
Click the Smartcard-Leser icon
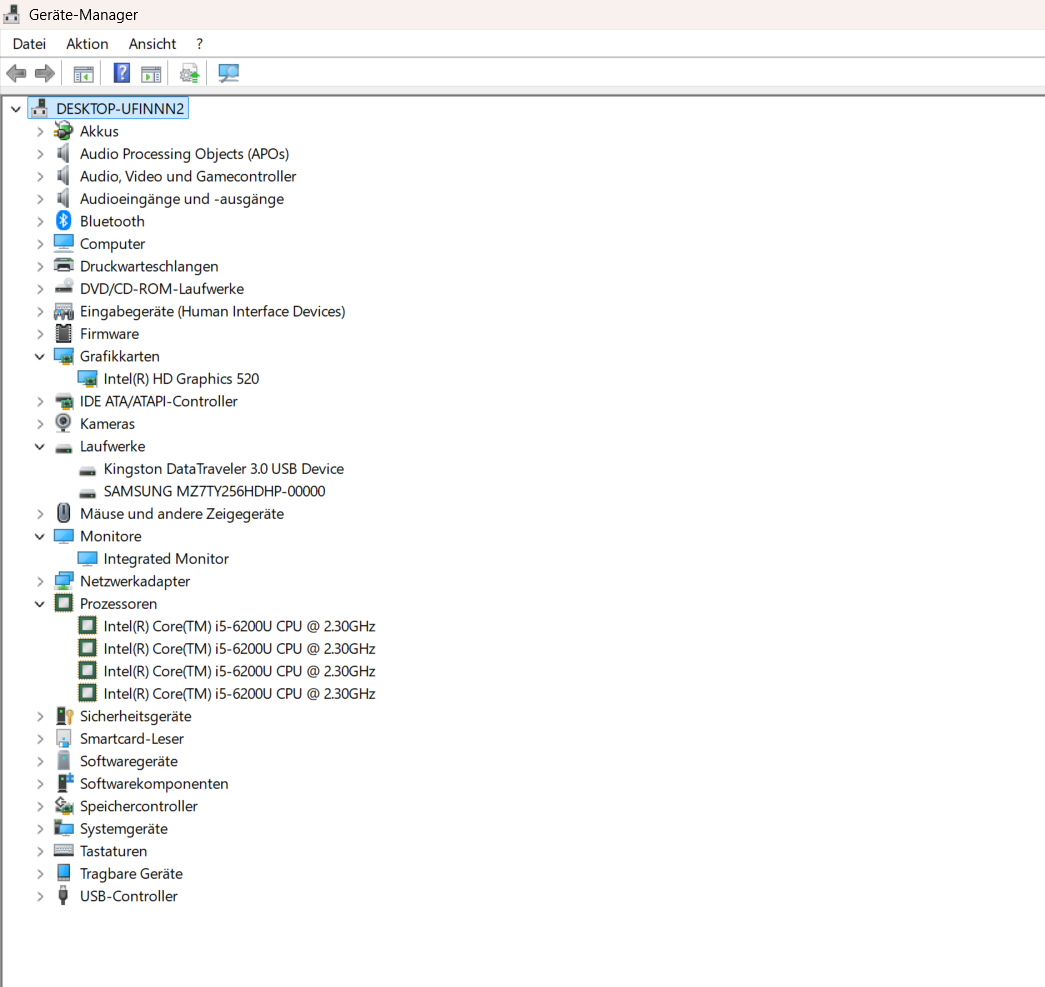pyautogui.click(x=63, y=738)
